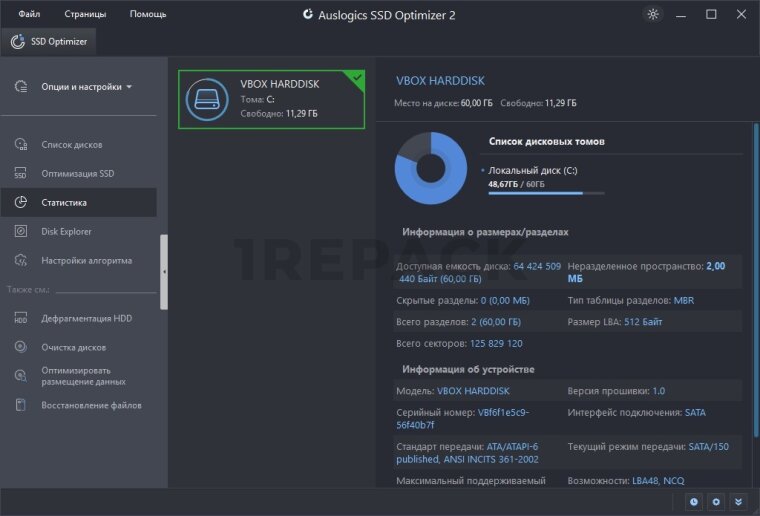The width and height of the screenshot is (760, 516).
Task: Click the disk usage donut chart
Action: [431, 168]
